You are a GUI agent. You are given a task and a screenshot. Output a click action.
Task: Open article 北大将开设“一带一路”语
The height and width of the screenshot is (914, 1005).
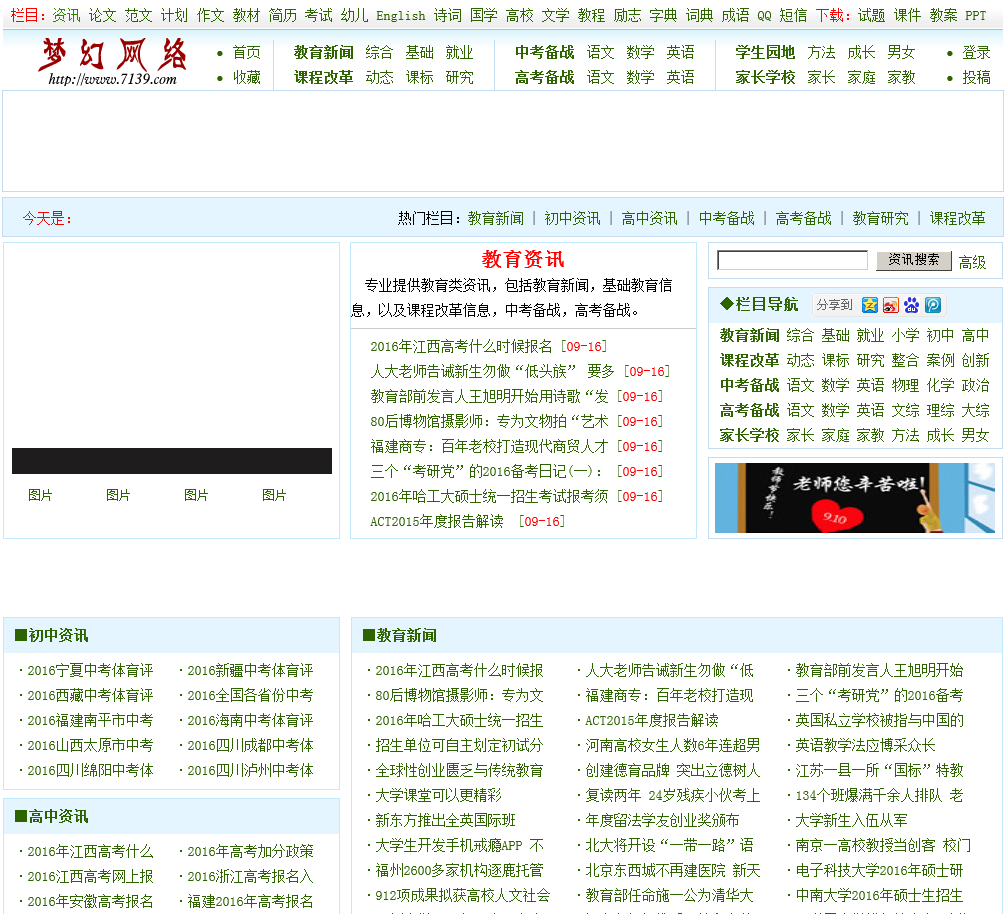coord(669,846)
